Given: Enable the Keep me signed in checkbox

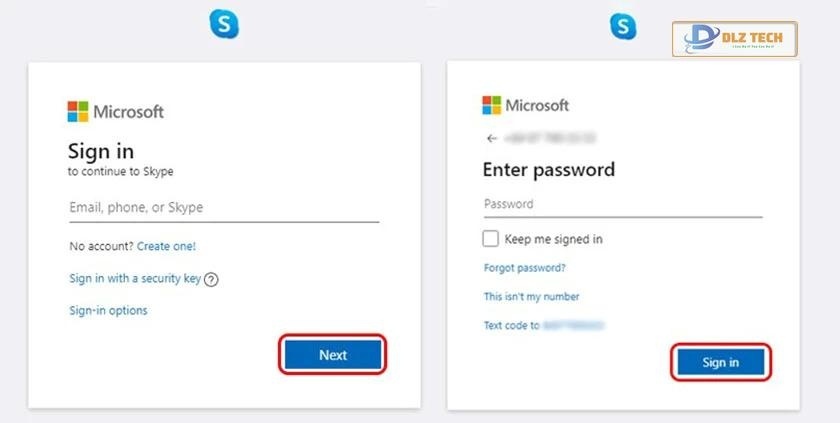Looking at the screenshot, I should [x=491, y=239].
